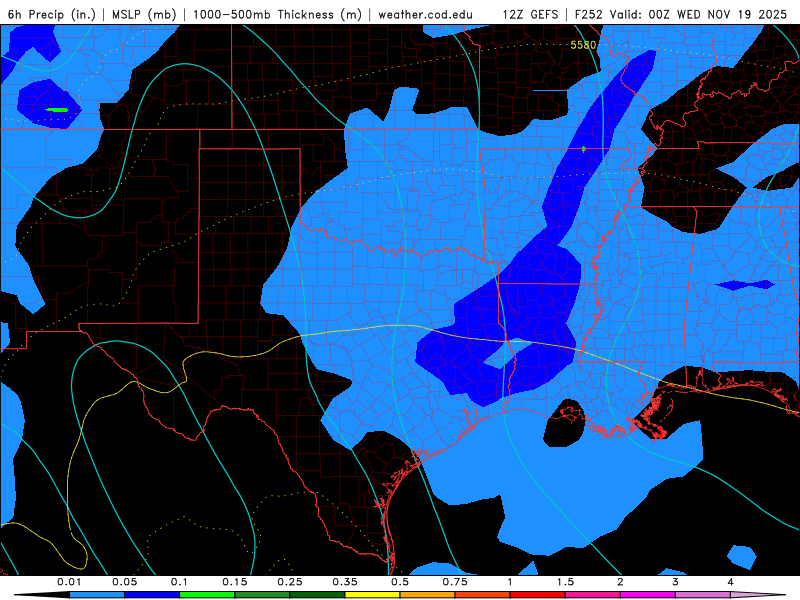Click the '0.1' legend value
The image size is (800, 600).
[180, 582]
